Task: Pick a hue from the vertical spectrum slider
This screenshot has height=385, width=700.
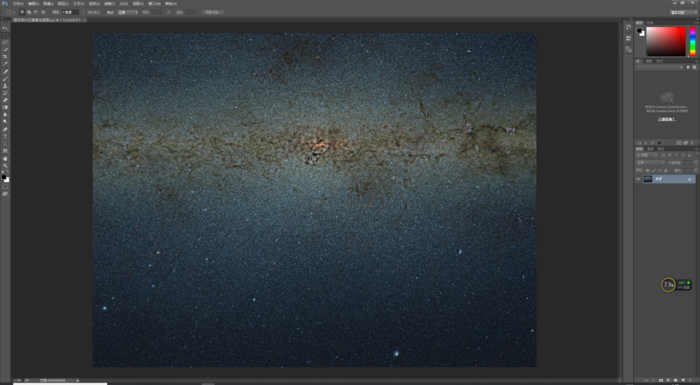Action: pos(693,42)
